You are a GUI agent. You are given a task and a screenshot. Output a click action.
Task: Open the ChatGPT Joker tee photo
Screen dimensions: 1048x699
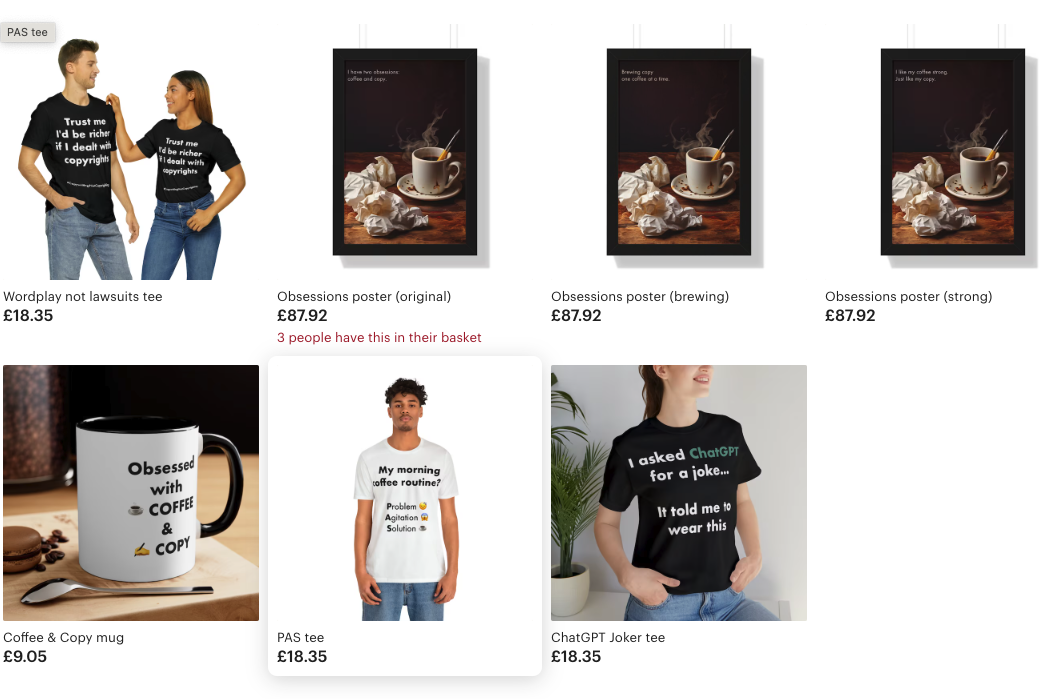(x=679, y=493)
